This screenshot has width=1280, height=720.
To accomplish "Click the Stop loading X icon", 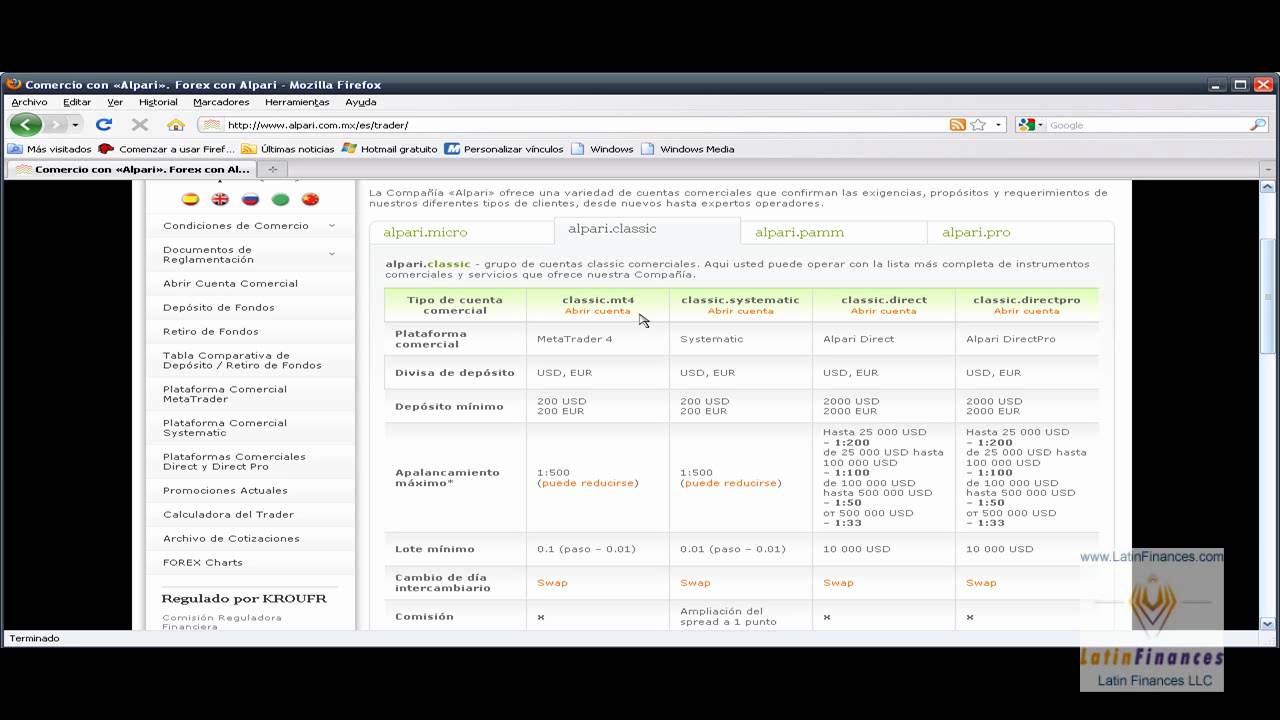I will click(140, 125).
